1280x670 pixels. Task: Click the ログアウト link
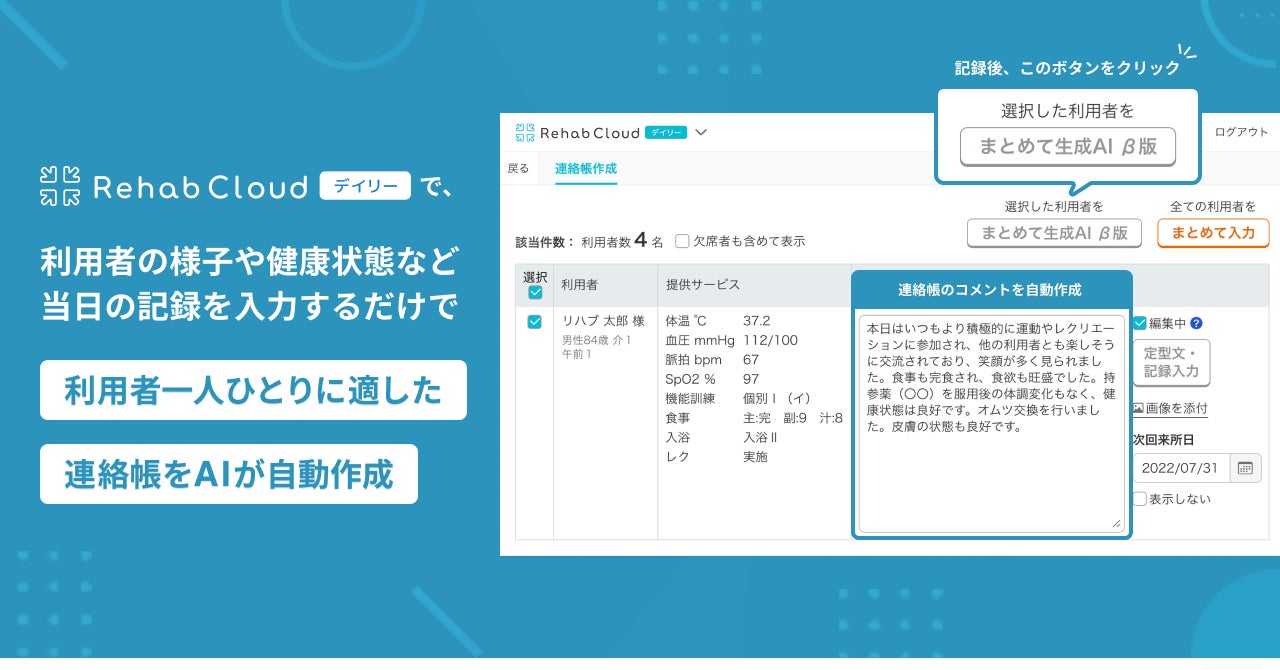1241,132
